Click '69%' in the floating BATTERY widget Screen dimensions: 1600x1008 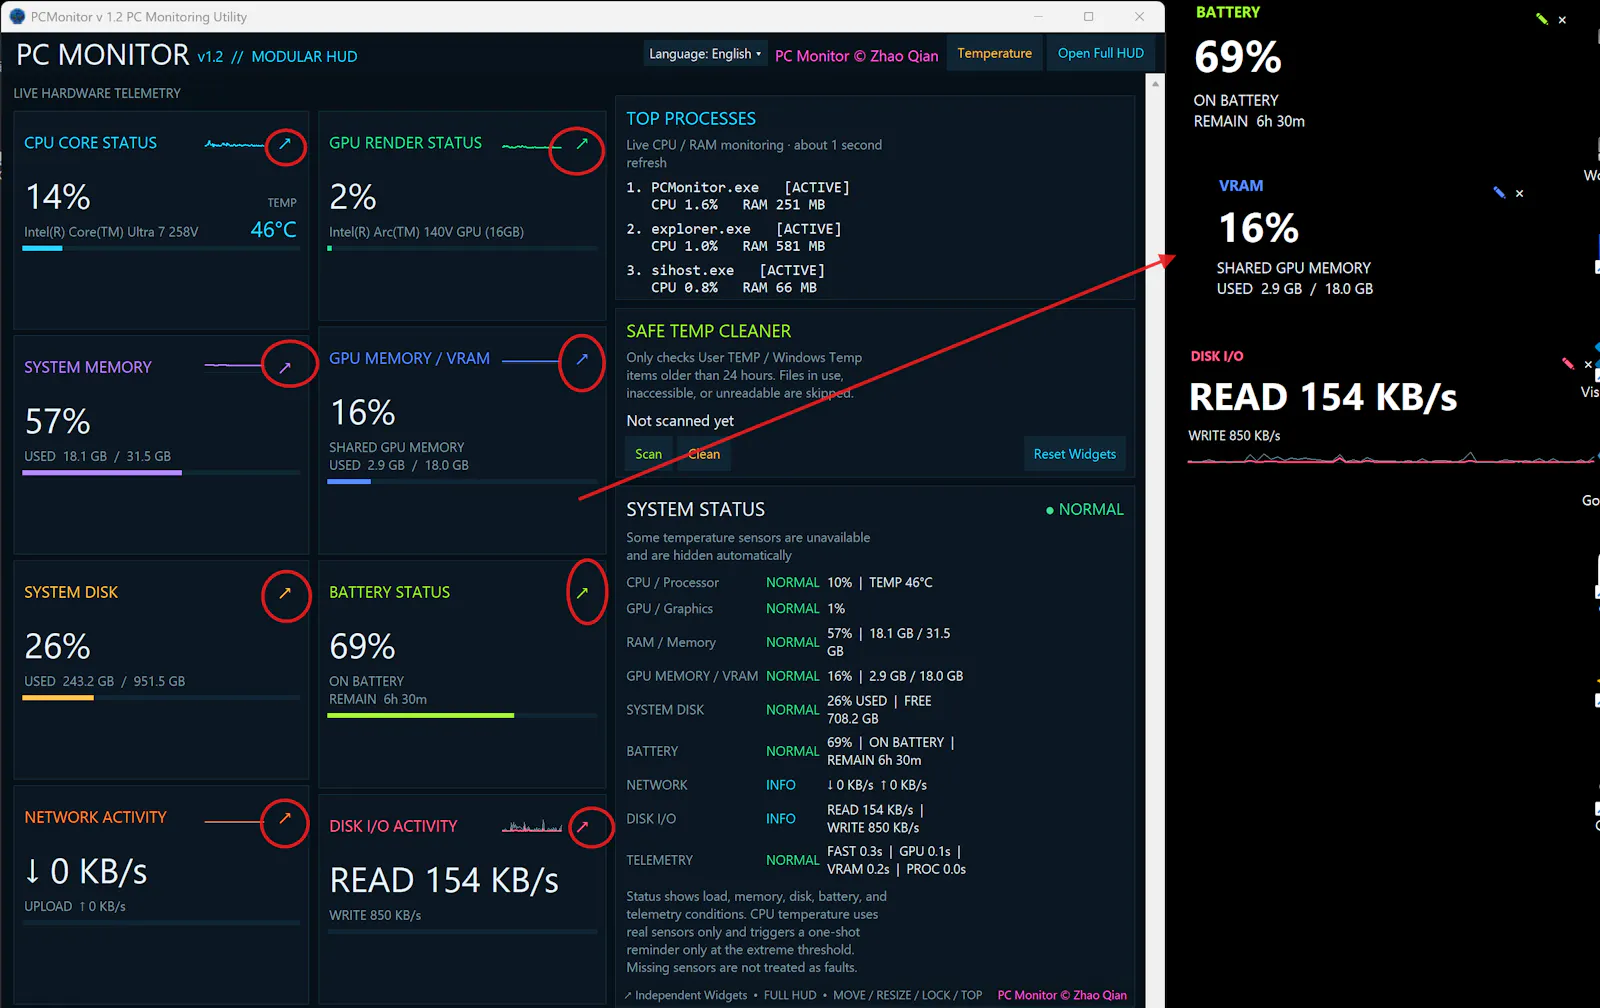click(x=1238, y=57)
